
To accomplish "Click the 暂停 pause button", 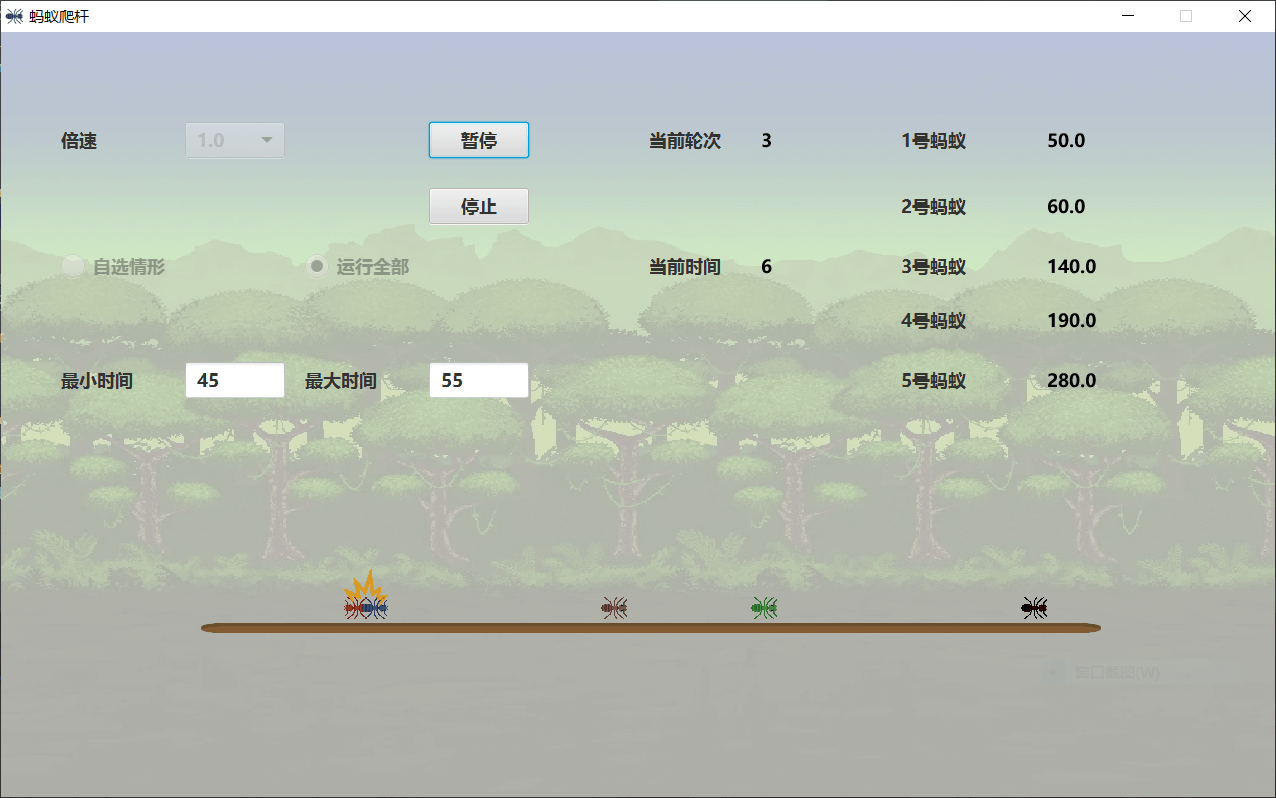I will coord(478,140).
